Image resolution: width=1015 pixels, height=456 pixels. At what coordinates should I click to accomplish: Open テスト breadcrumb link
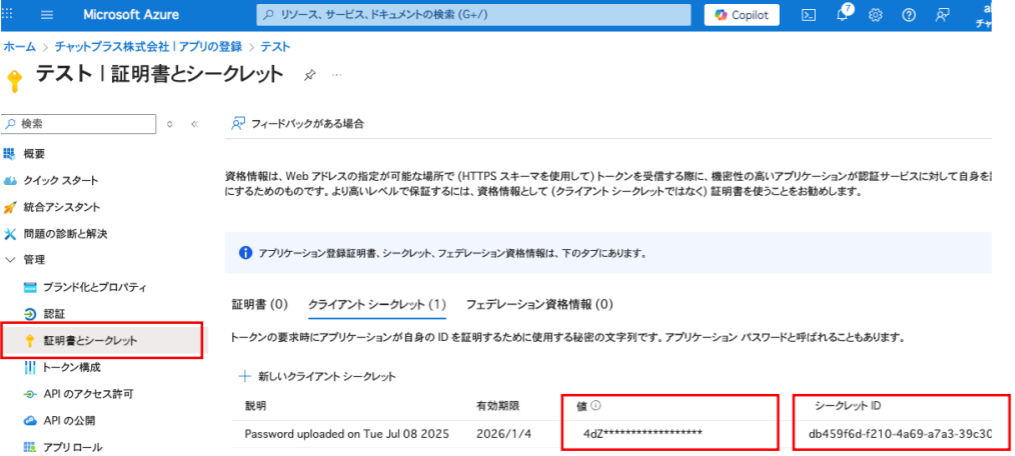pyautogui.click(x=275, y=47)
